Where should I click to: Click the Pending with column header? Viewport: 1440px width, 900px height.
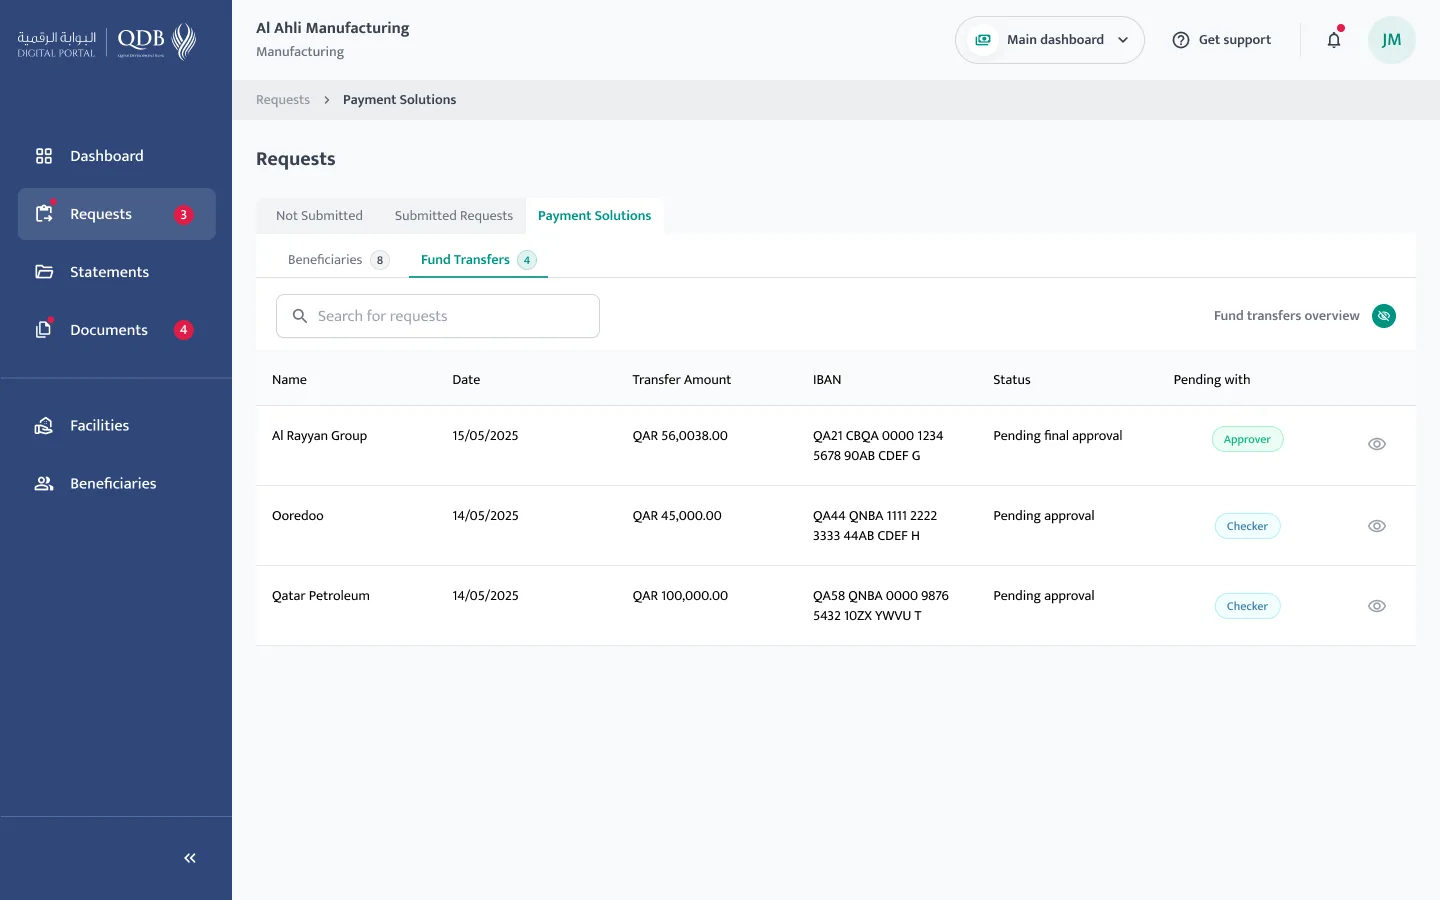tap(1211, 380)
